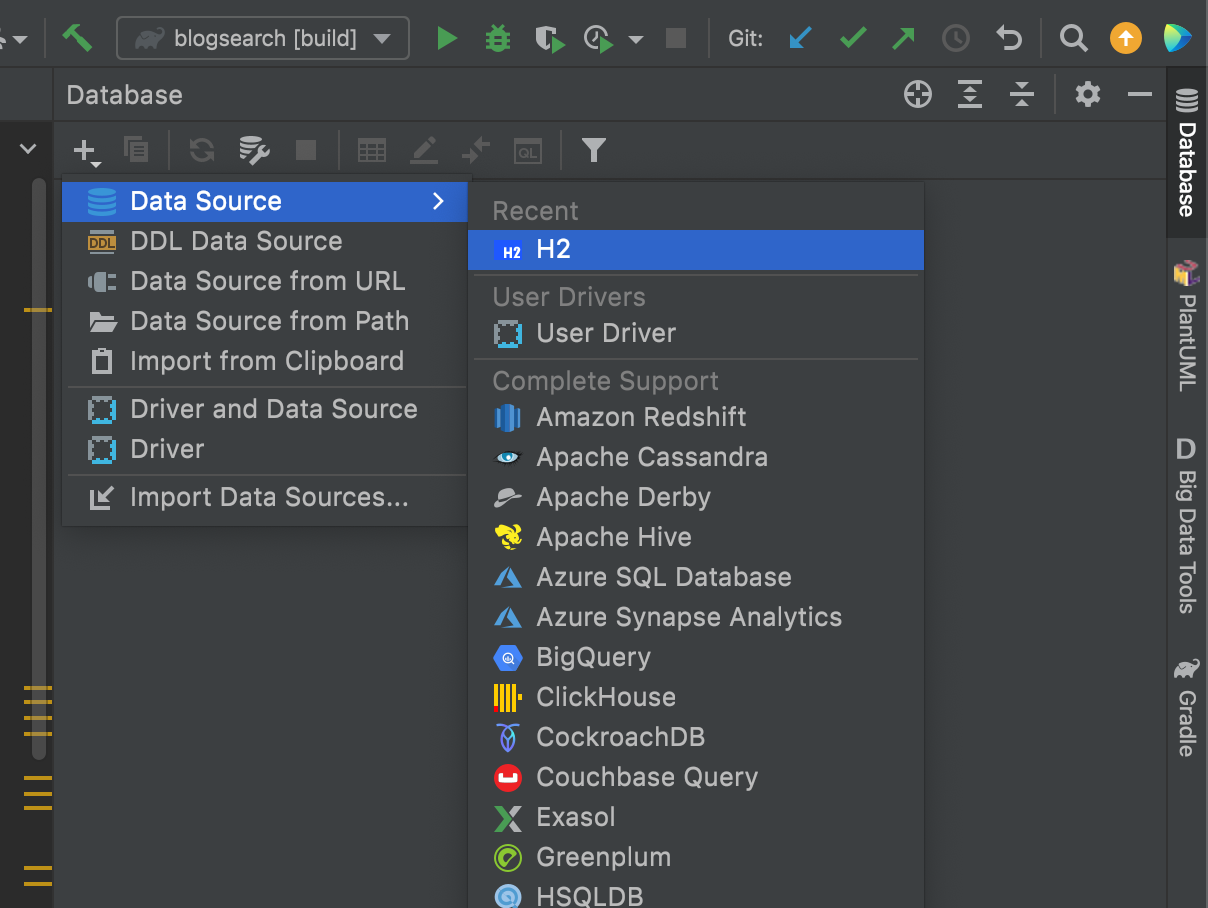Select the Data Source menu item
The width and height of the screenshot is (1208, 908).
coord(265,201)
